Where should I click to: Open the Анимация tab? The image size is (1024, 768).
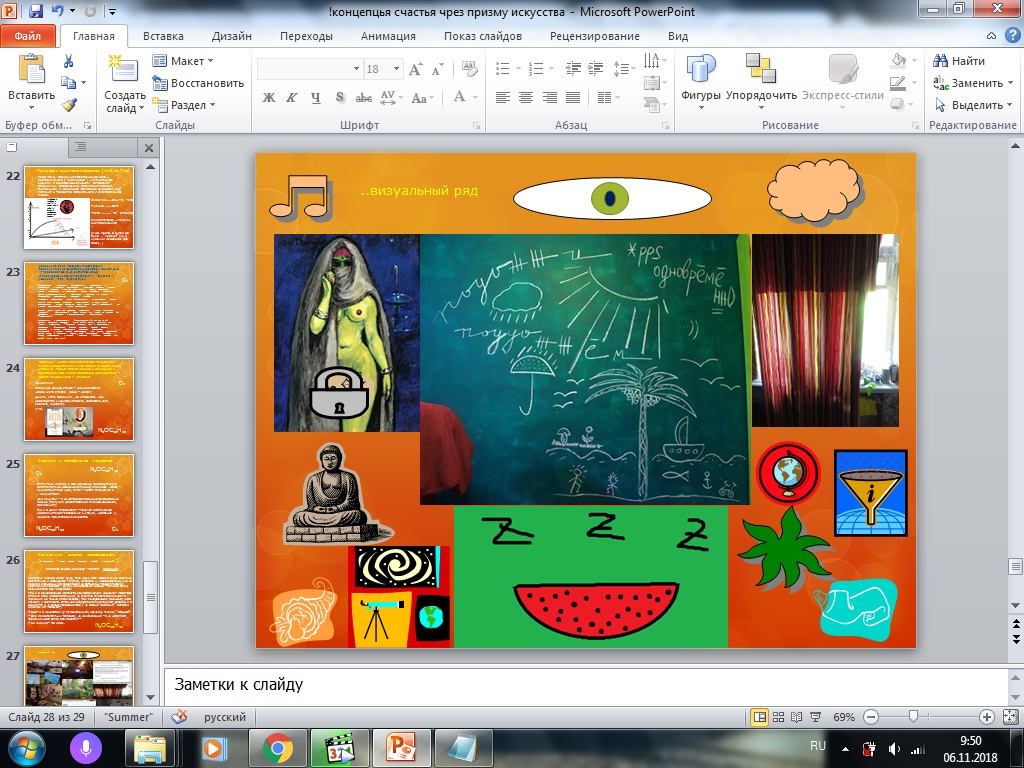click(388, 36)
